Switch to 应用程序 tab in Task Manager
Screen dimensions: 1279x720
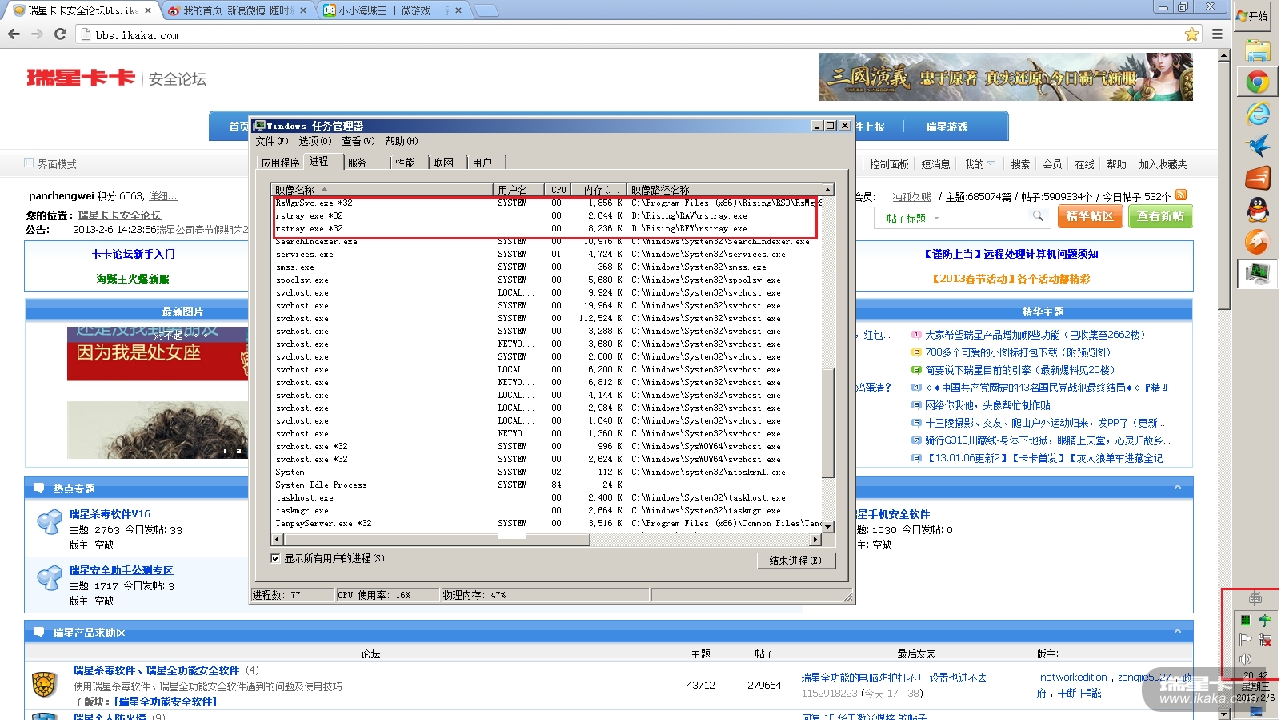tap(280, 162)
